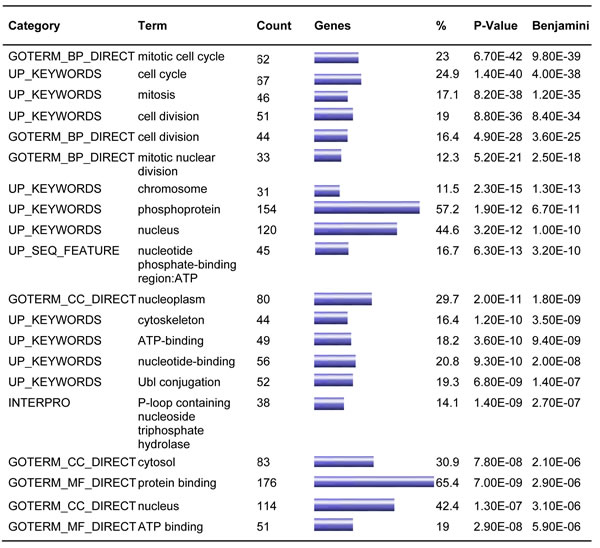
Task: Click the INTERPRO category label
Action: 39,403
